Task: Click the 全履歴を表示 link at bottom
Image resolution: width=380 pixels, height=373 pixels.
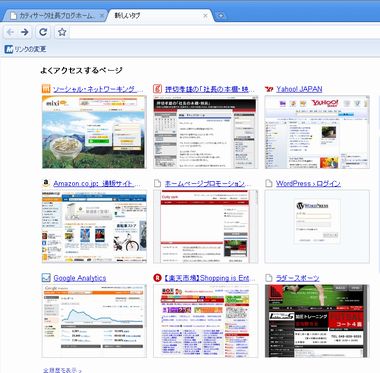Action: 62,370
